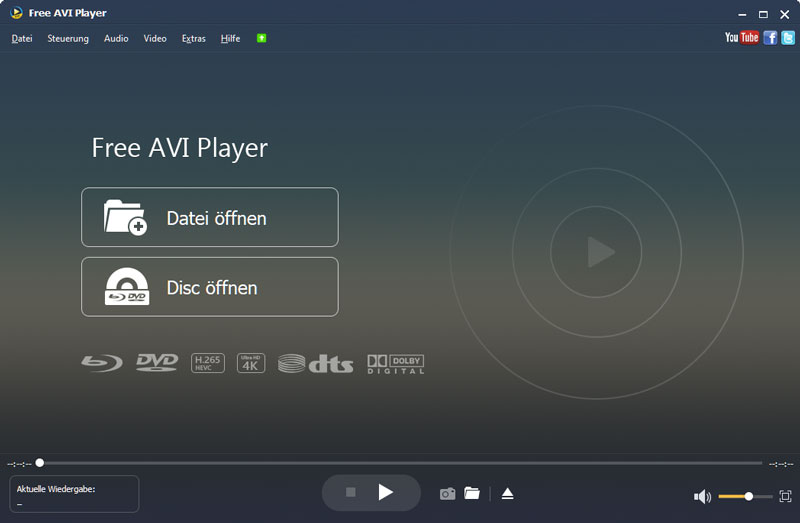The height and width of the screenshot is (523, 800).
Task: Toggle fullscreen mode icon
Action: 785,496
